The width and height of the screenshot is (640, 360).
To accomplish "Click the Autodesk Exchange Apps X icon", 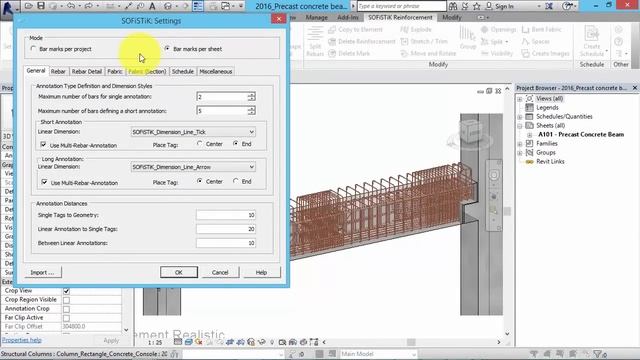I will click(x=549, y=6).
